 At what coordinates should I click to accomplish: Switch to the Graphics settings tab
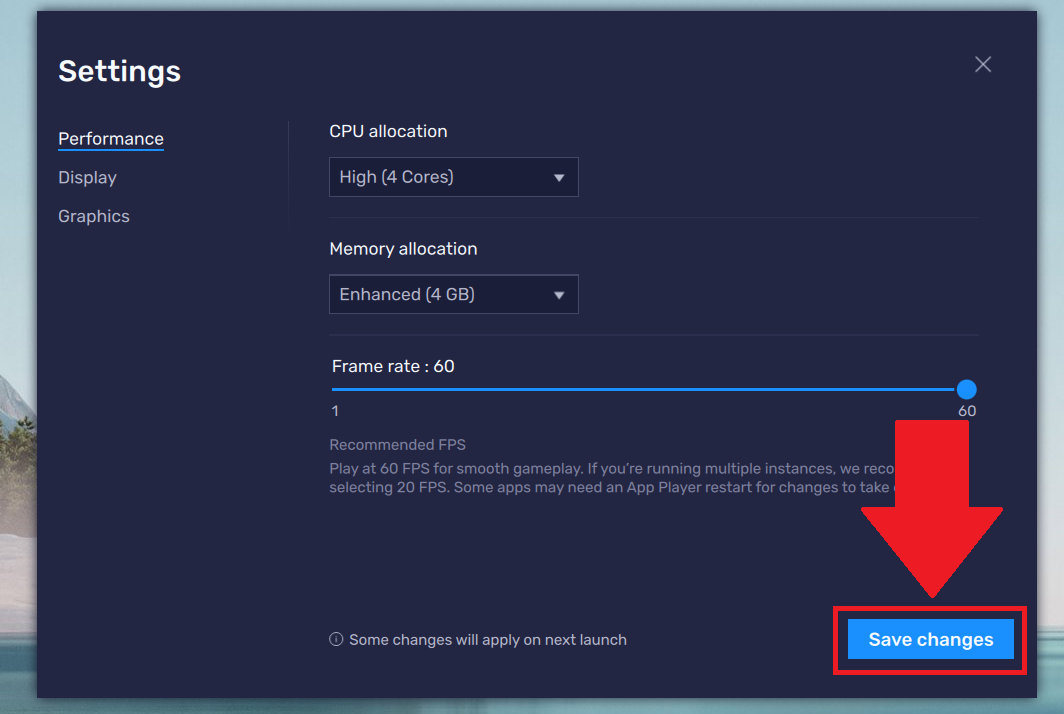[93, 216]
